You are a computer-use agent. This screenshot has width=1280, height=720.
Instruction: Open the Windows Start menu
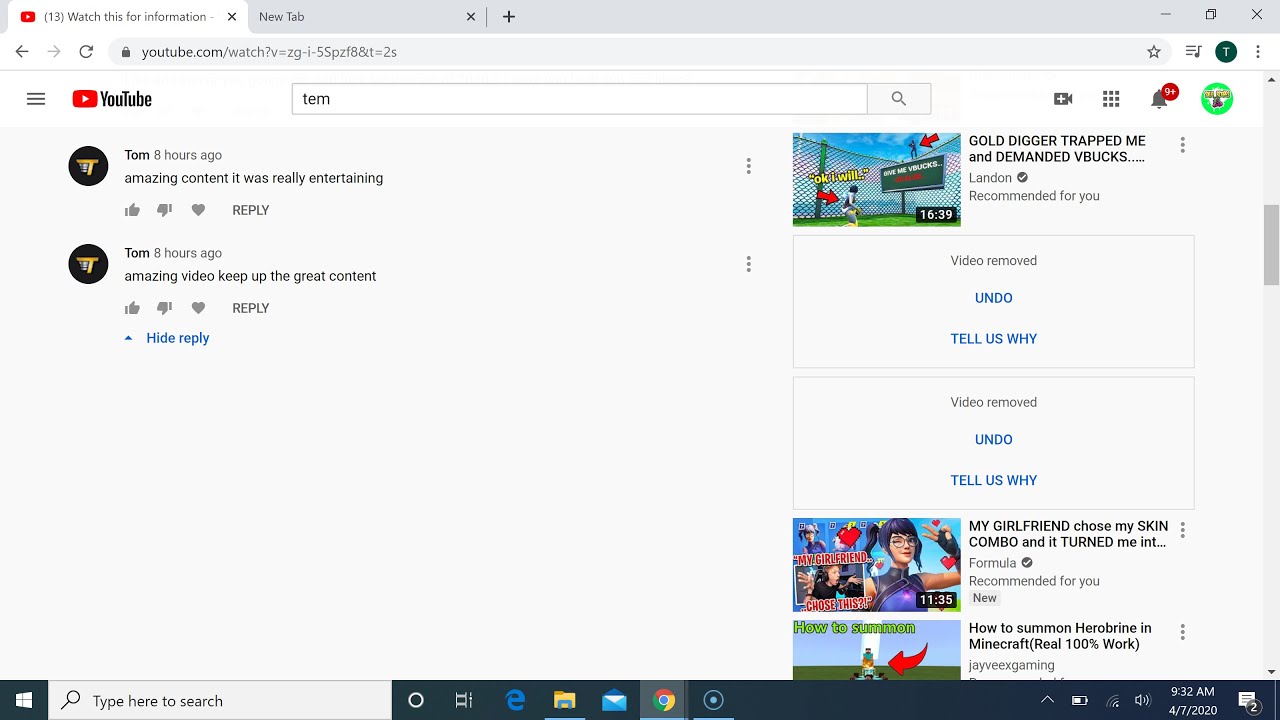(x=24, y=701)
